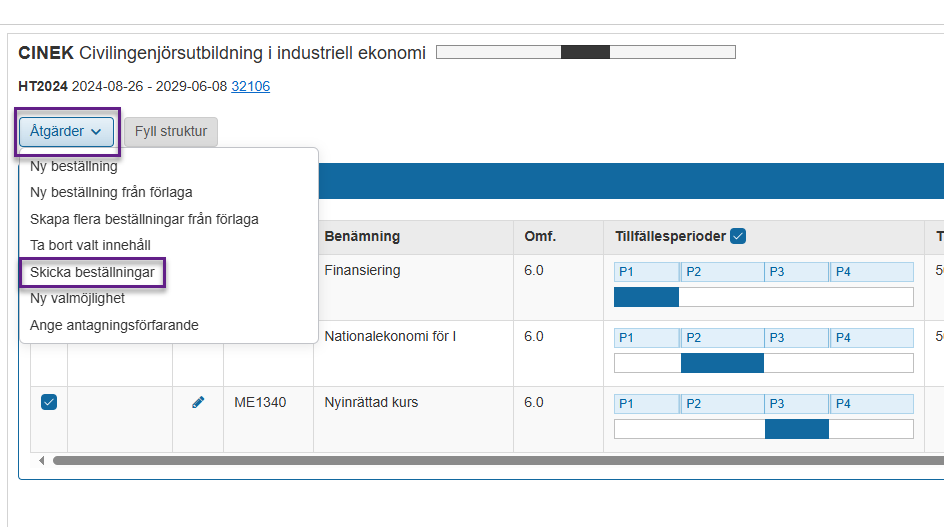This screenshot has width=944, height=527.
Task: Open the 32106 link
Action: click(x=250, y=86)
